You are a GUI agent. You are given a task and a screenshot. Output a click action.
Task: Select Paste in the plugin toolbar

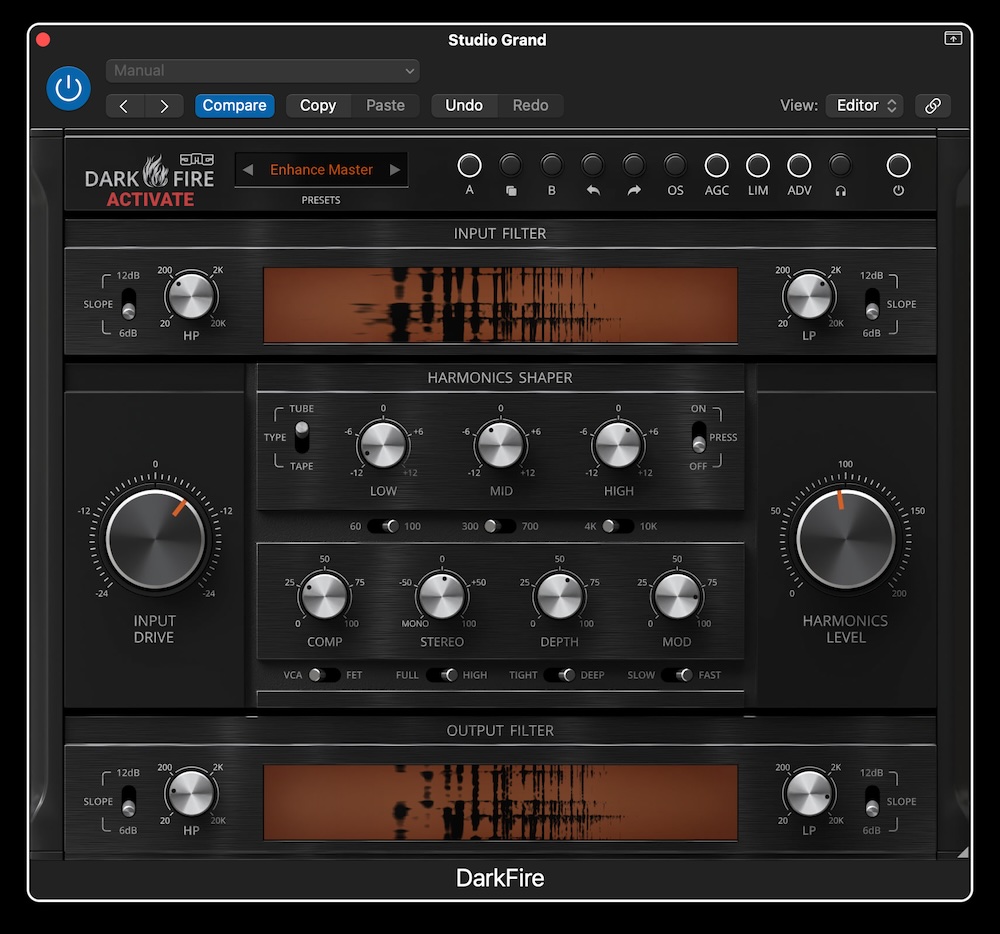(x=385, y=105)
